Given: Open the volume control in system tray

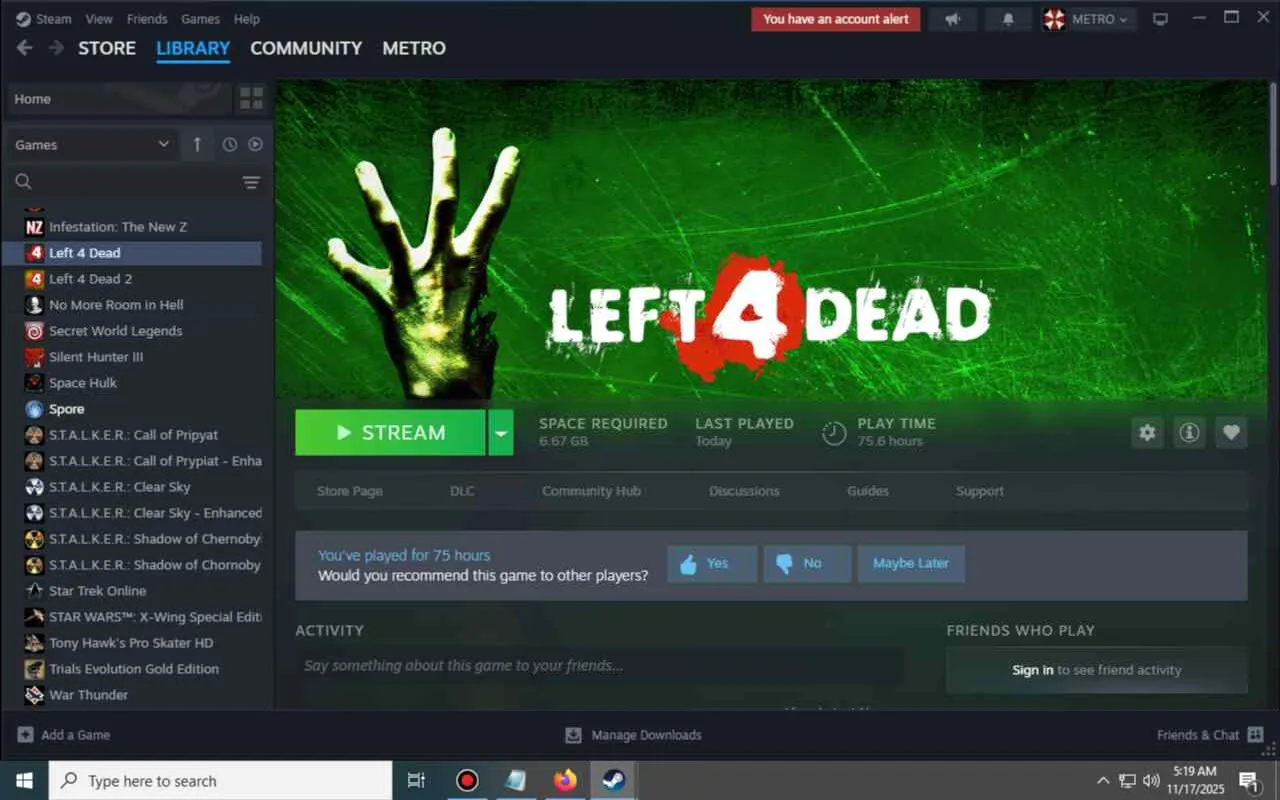Looking at the screenshot, I should tap(1151, 781).
